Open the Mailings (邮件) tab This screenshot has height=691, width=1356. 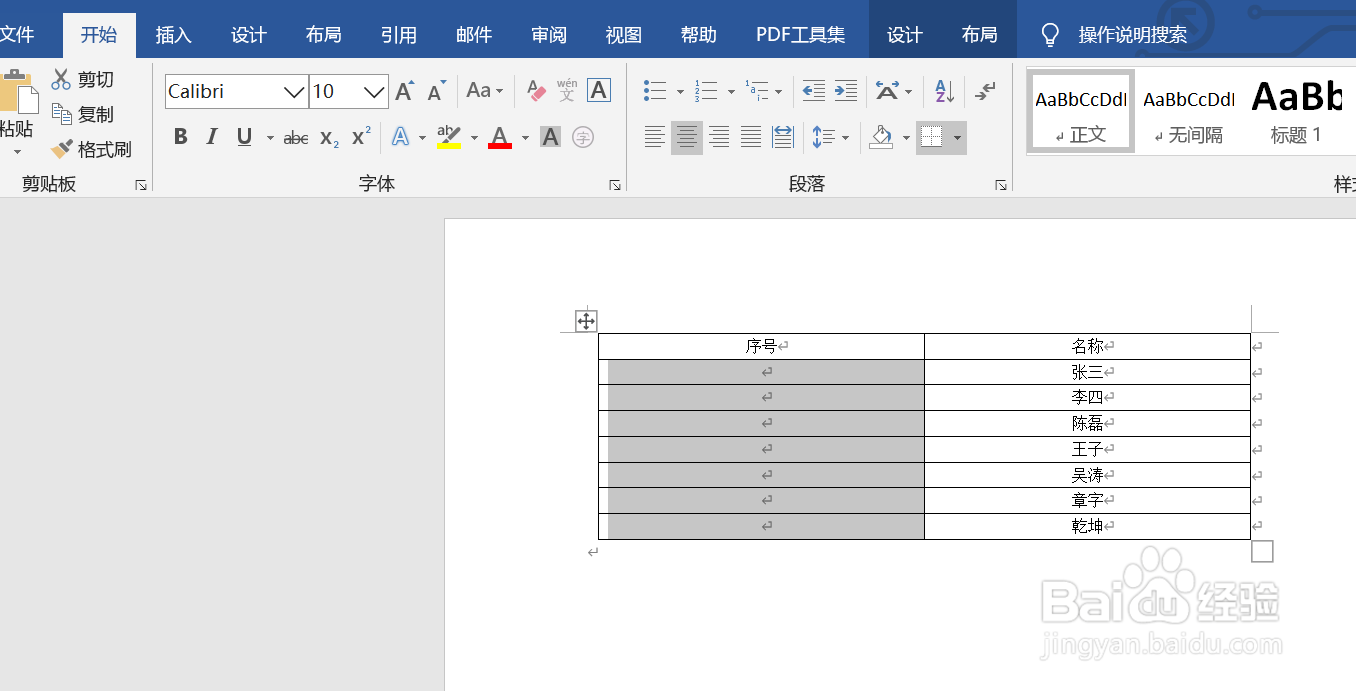point(474,35)
